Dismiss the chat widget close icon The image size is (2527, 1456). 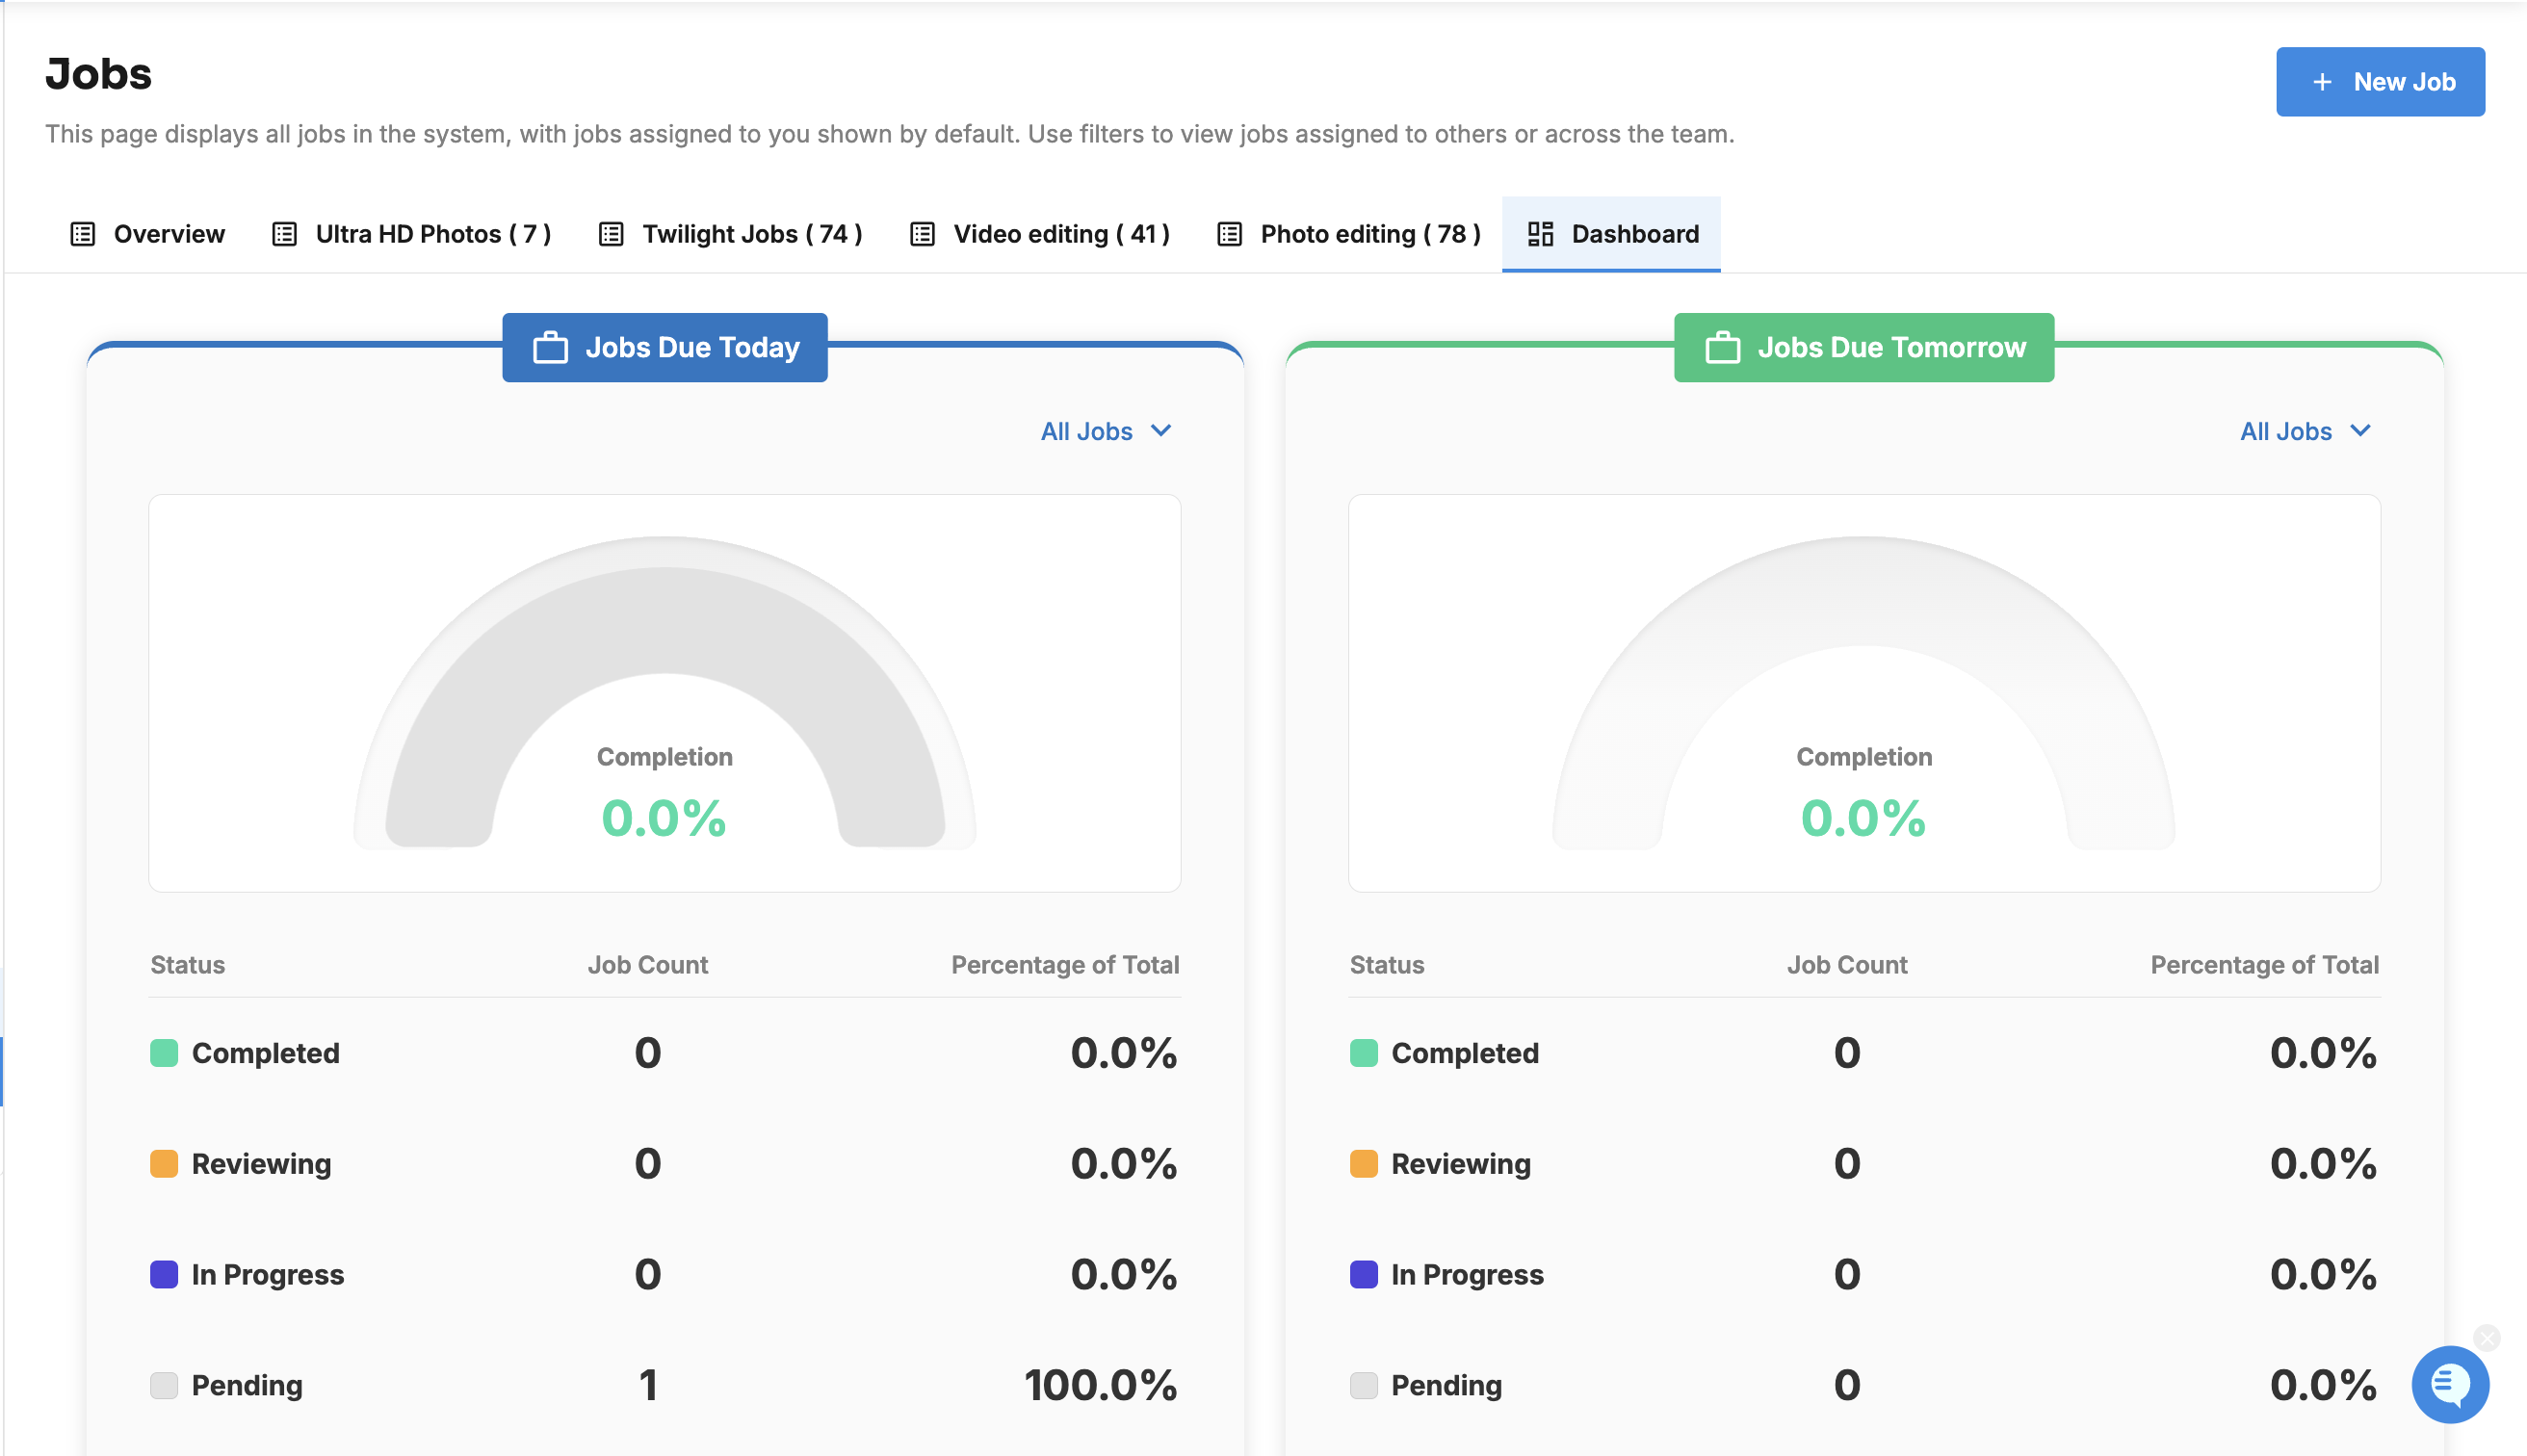(2487, 1338)
